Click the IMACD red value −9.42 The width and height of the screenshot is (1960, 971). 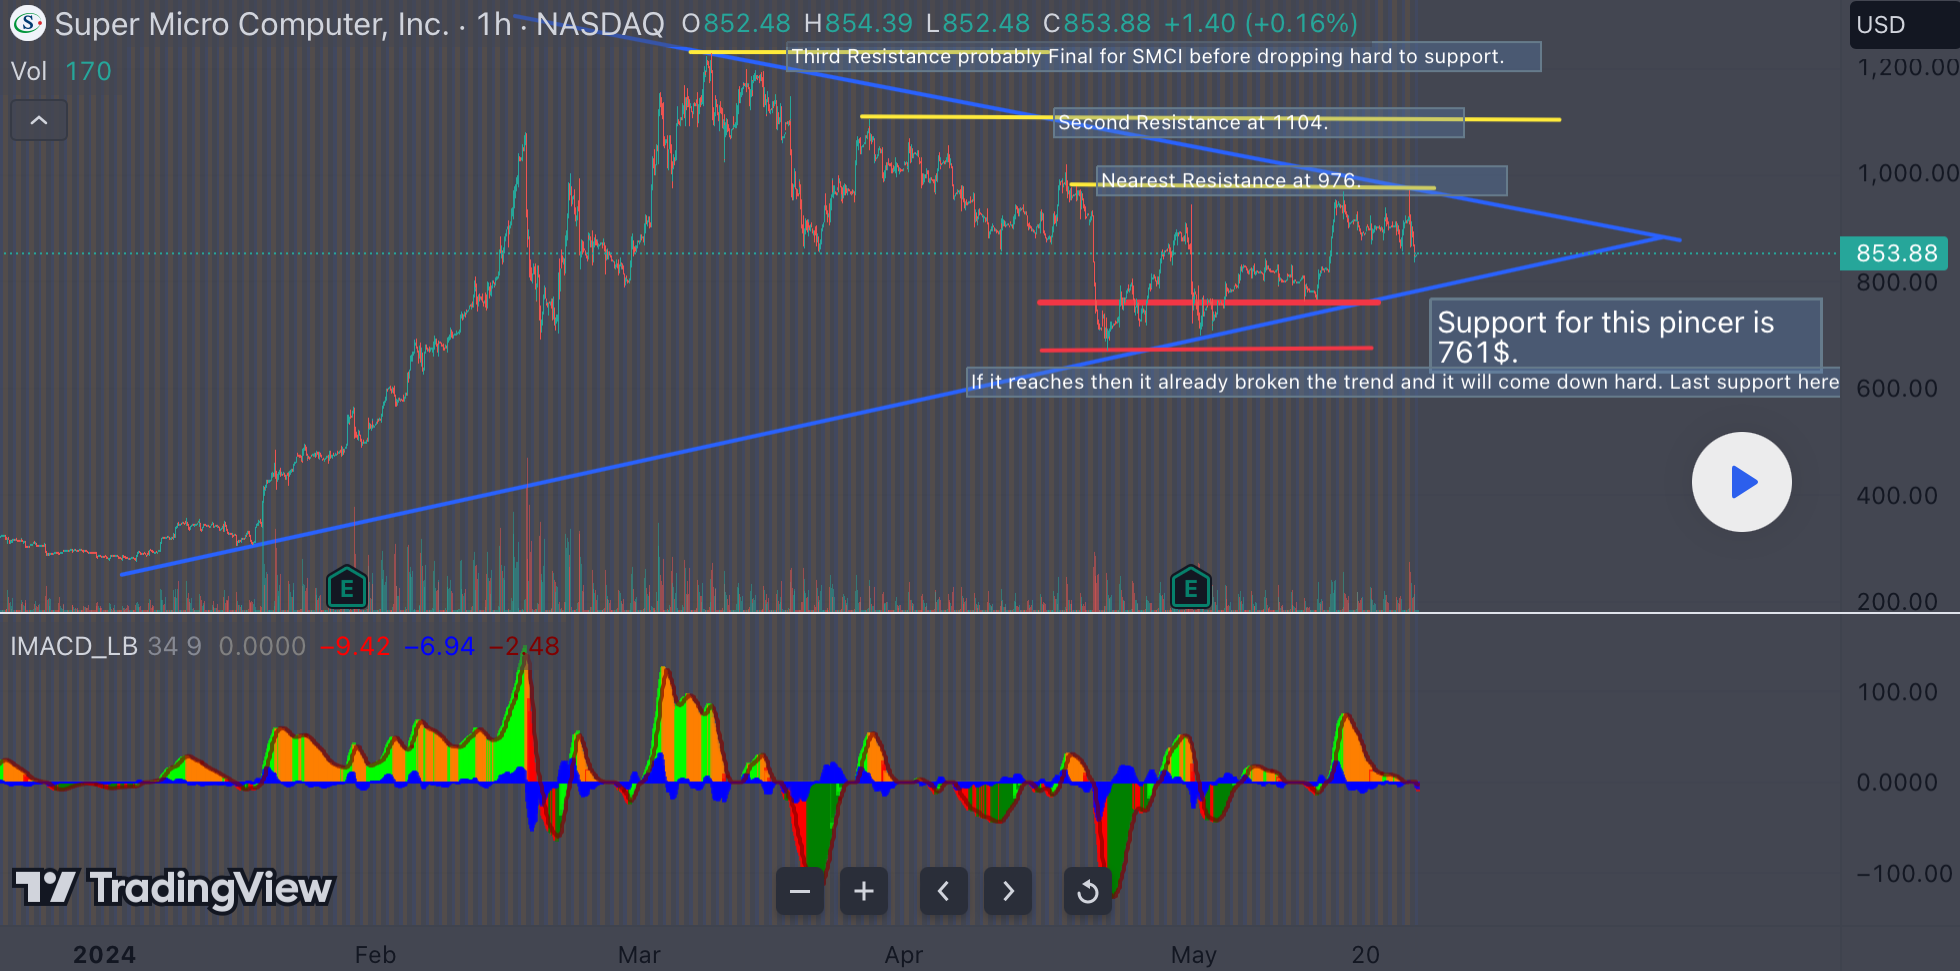(356, 646)
